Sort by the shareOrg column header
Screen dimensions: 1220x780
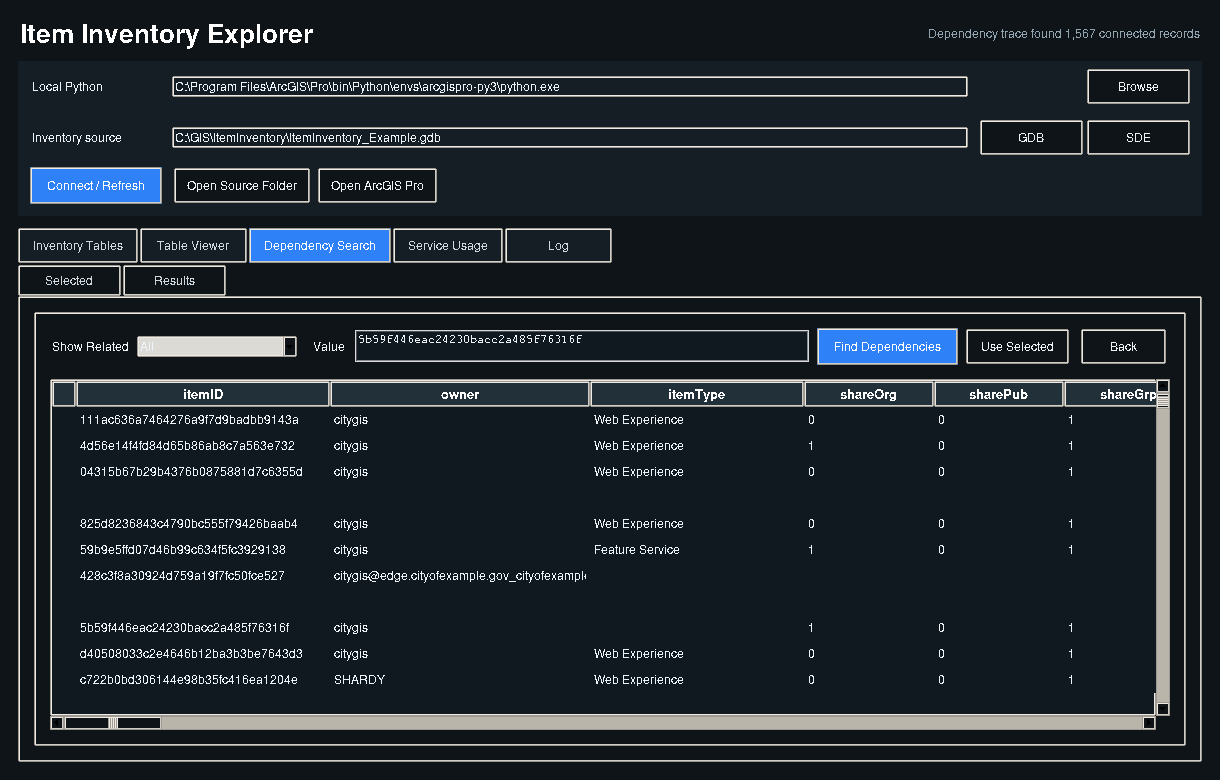pyautogui.click(x=869, y=395)
